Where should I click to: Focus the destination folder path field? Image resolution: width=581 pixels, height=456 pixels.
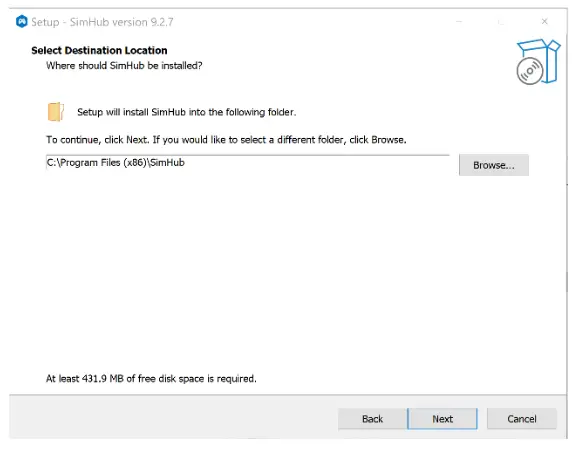pyautogui.click(x=248, y=163)
